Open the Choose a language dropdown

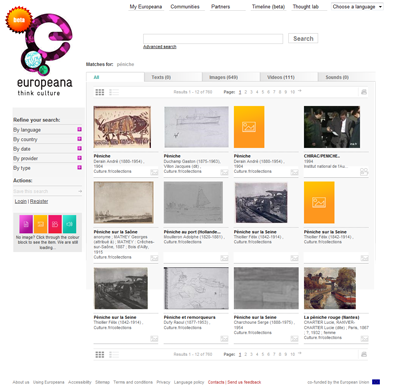tap(357, 7)
